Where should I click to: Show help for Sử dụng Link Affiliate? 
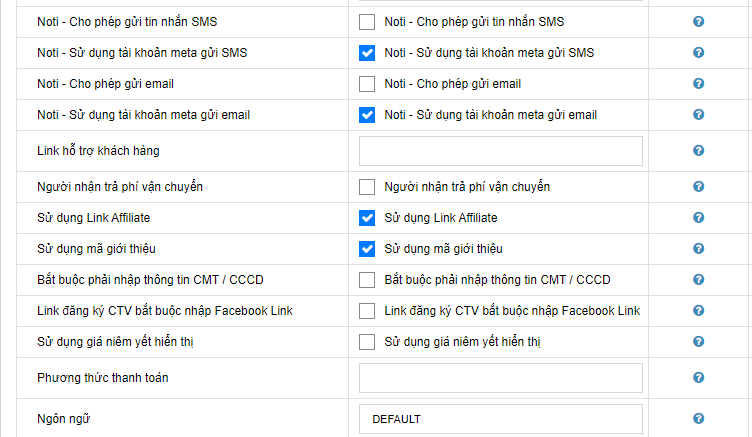(x=698, y=217)
